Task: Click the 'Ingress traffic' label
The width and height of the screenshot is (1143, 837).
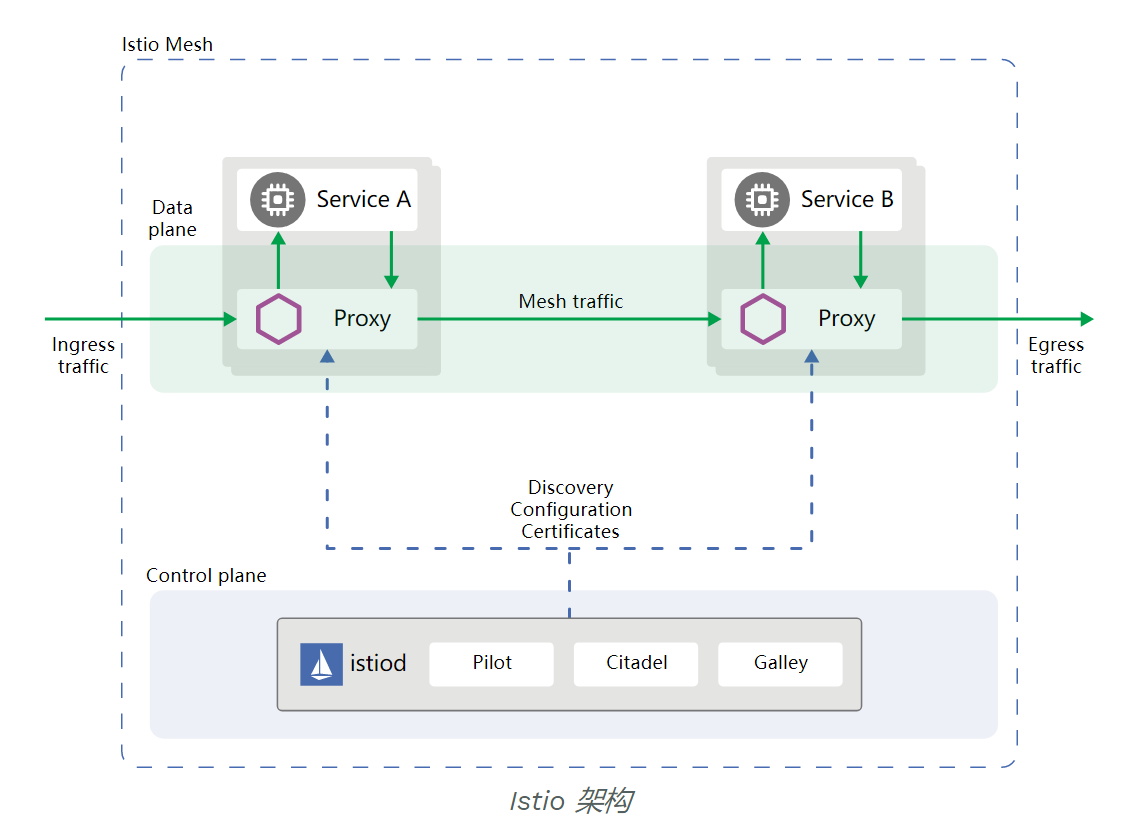Action: (x=83, y=355)
